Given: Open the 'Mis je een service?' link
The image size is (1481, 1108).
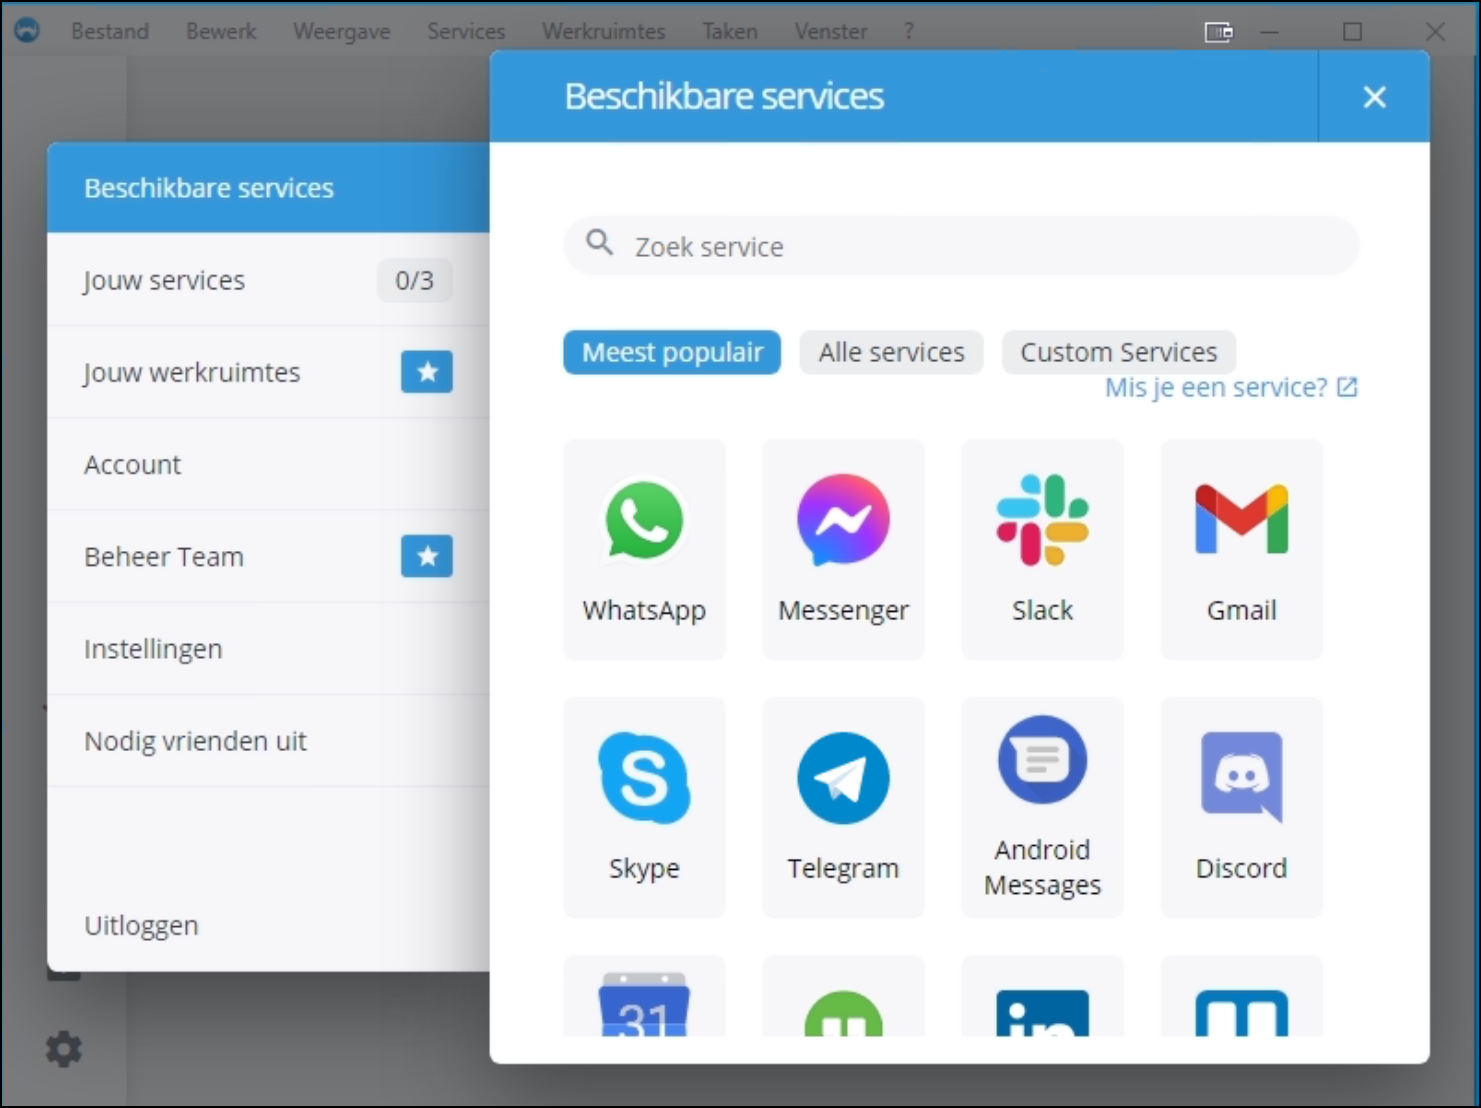Looking at the screenshot, I should click(1231, 388).
